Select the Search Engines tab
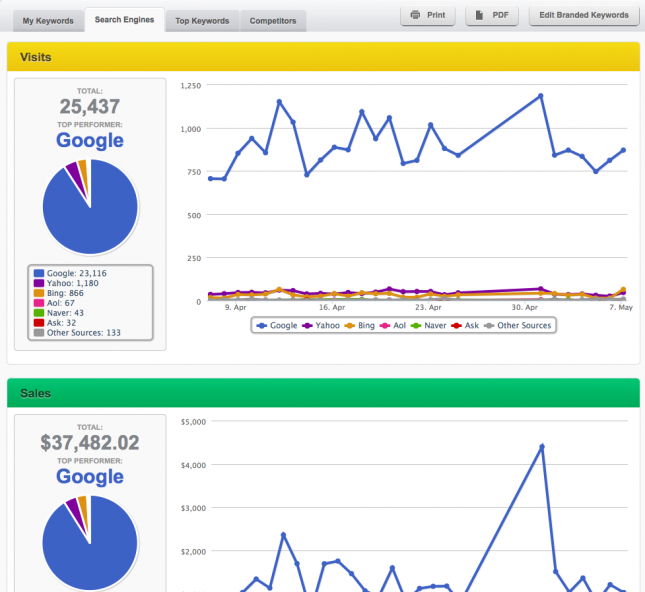Image resolution: width=645 pixels, height=592 pixels. pos(124,20)
